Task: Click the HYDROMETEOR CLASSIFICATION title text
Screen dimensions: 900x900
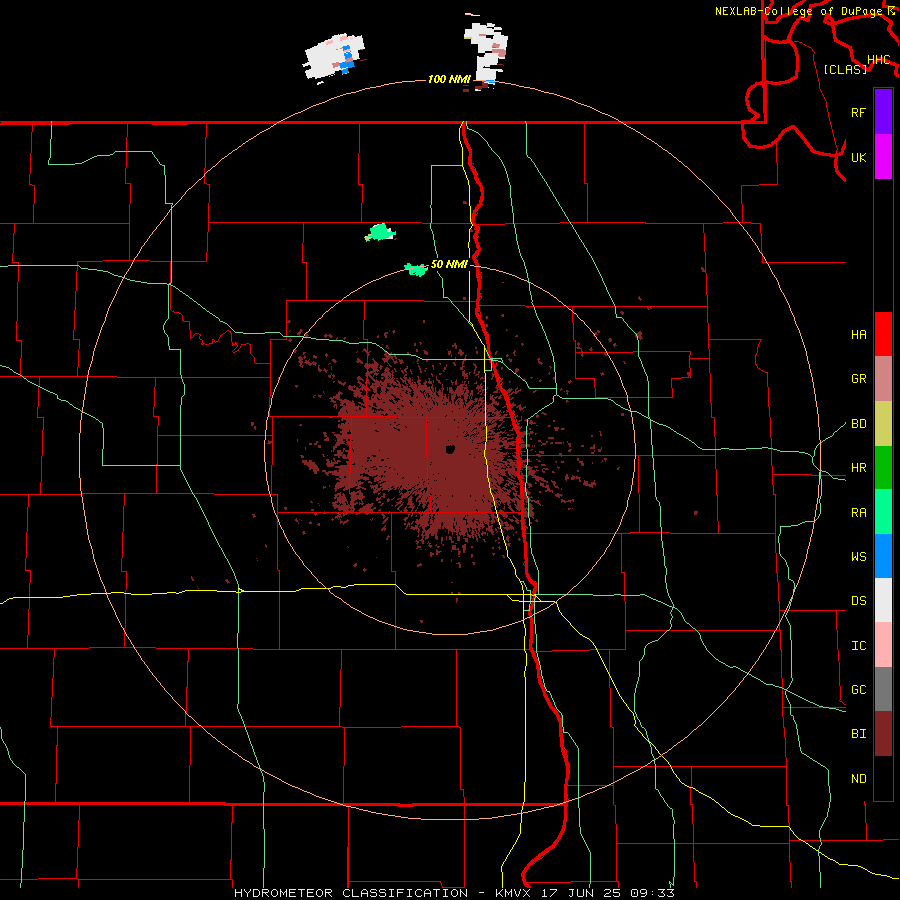Action: (x=351, y=893)
